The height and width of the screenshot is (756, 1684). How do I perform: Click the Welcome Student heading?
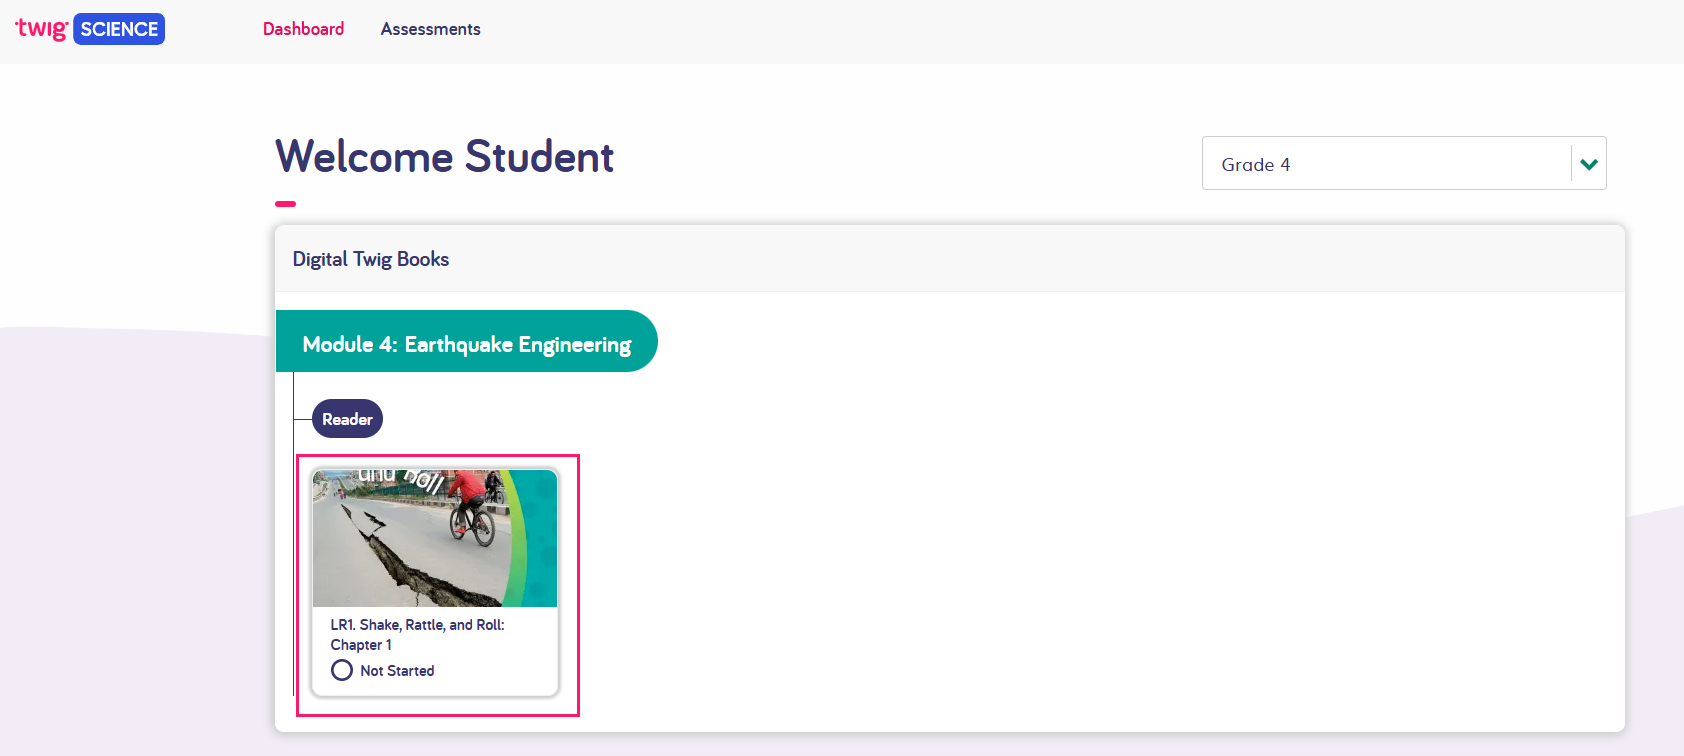[x=444, y=157]
